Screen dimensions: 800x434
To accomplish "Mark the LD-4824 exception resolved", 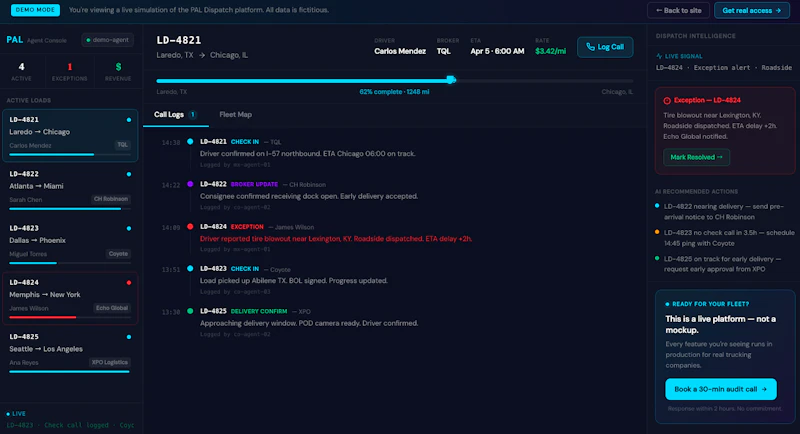I will [x=696, y=157].
